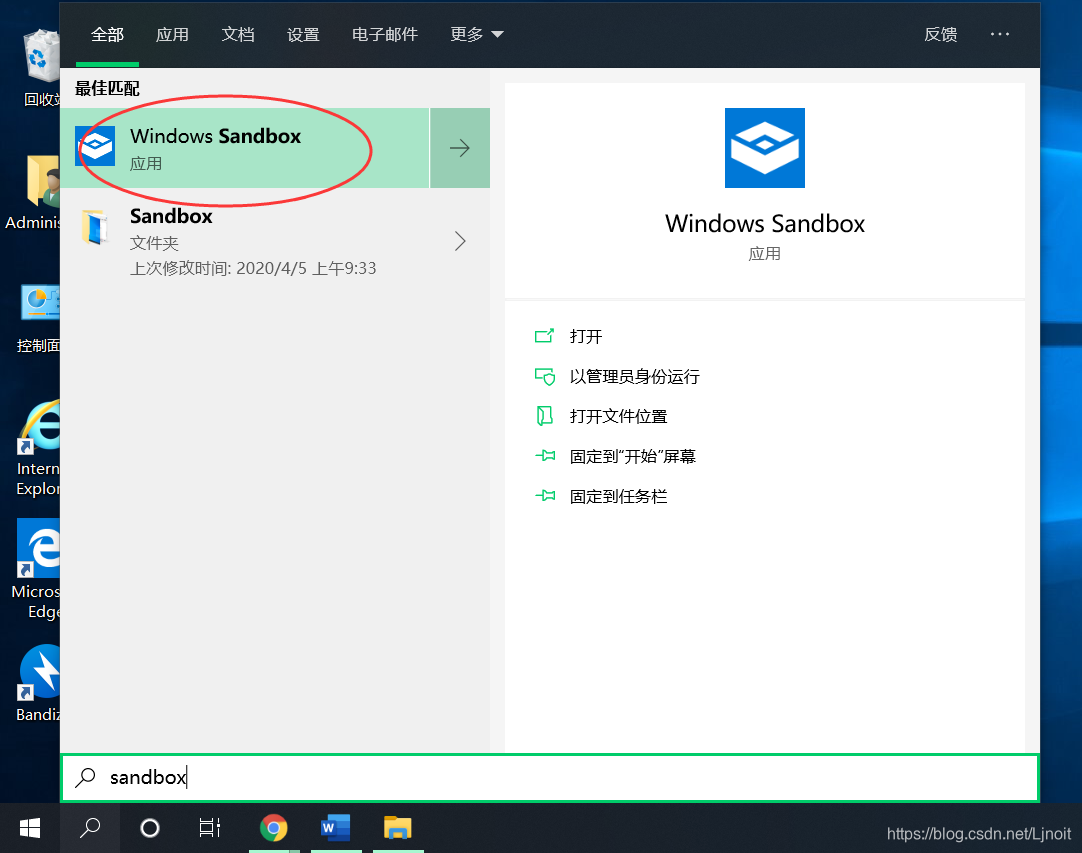Viewport: 1082px width, 853px height.
Task: Open the 设置 search tab
Action: point(303,35)
